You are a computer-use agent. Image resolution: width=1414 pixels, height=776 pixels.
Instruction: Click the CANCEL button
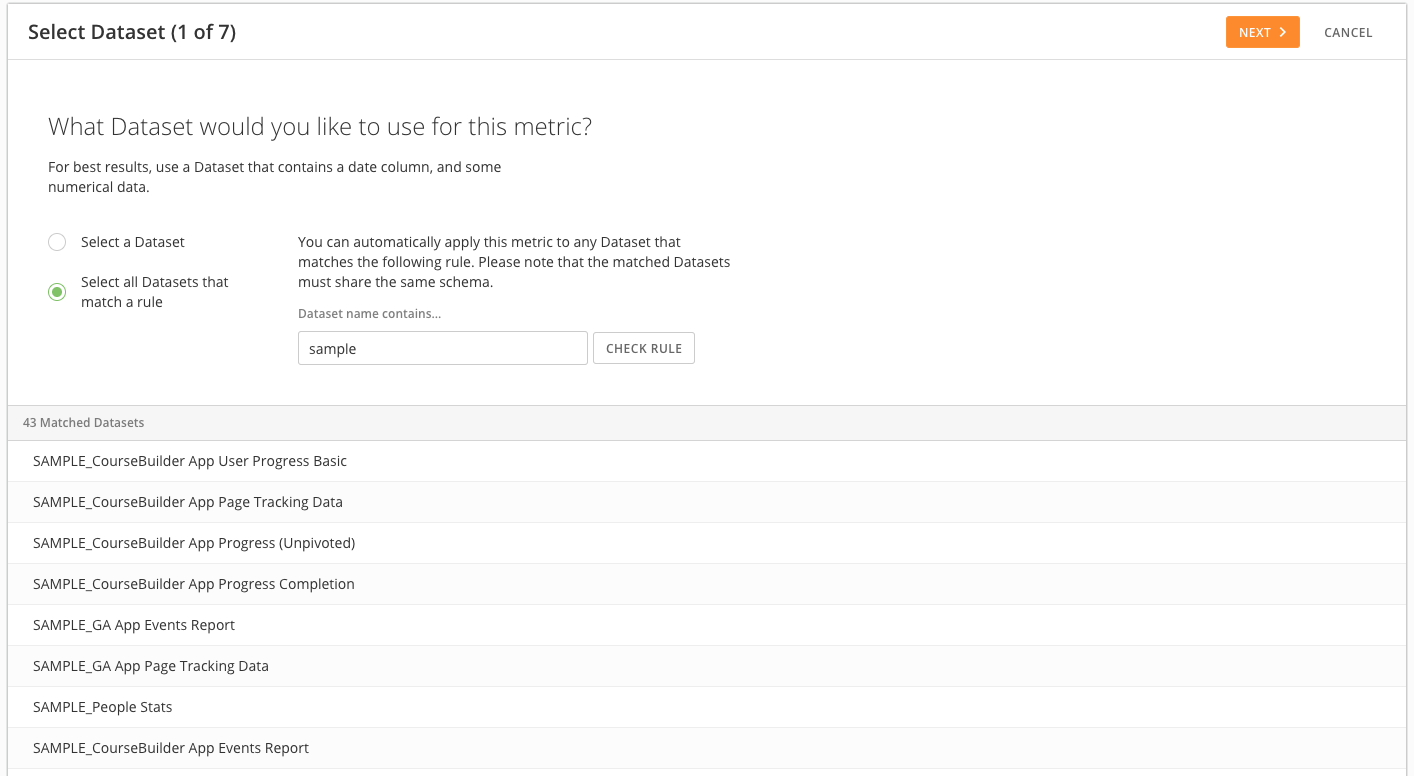(1348, 32)
